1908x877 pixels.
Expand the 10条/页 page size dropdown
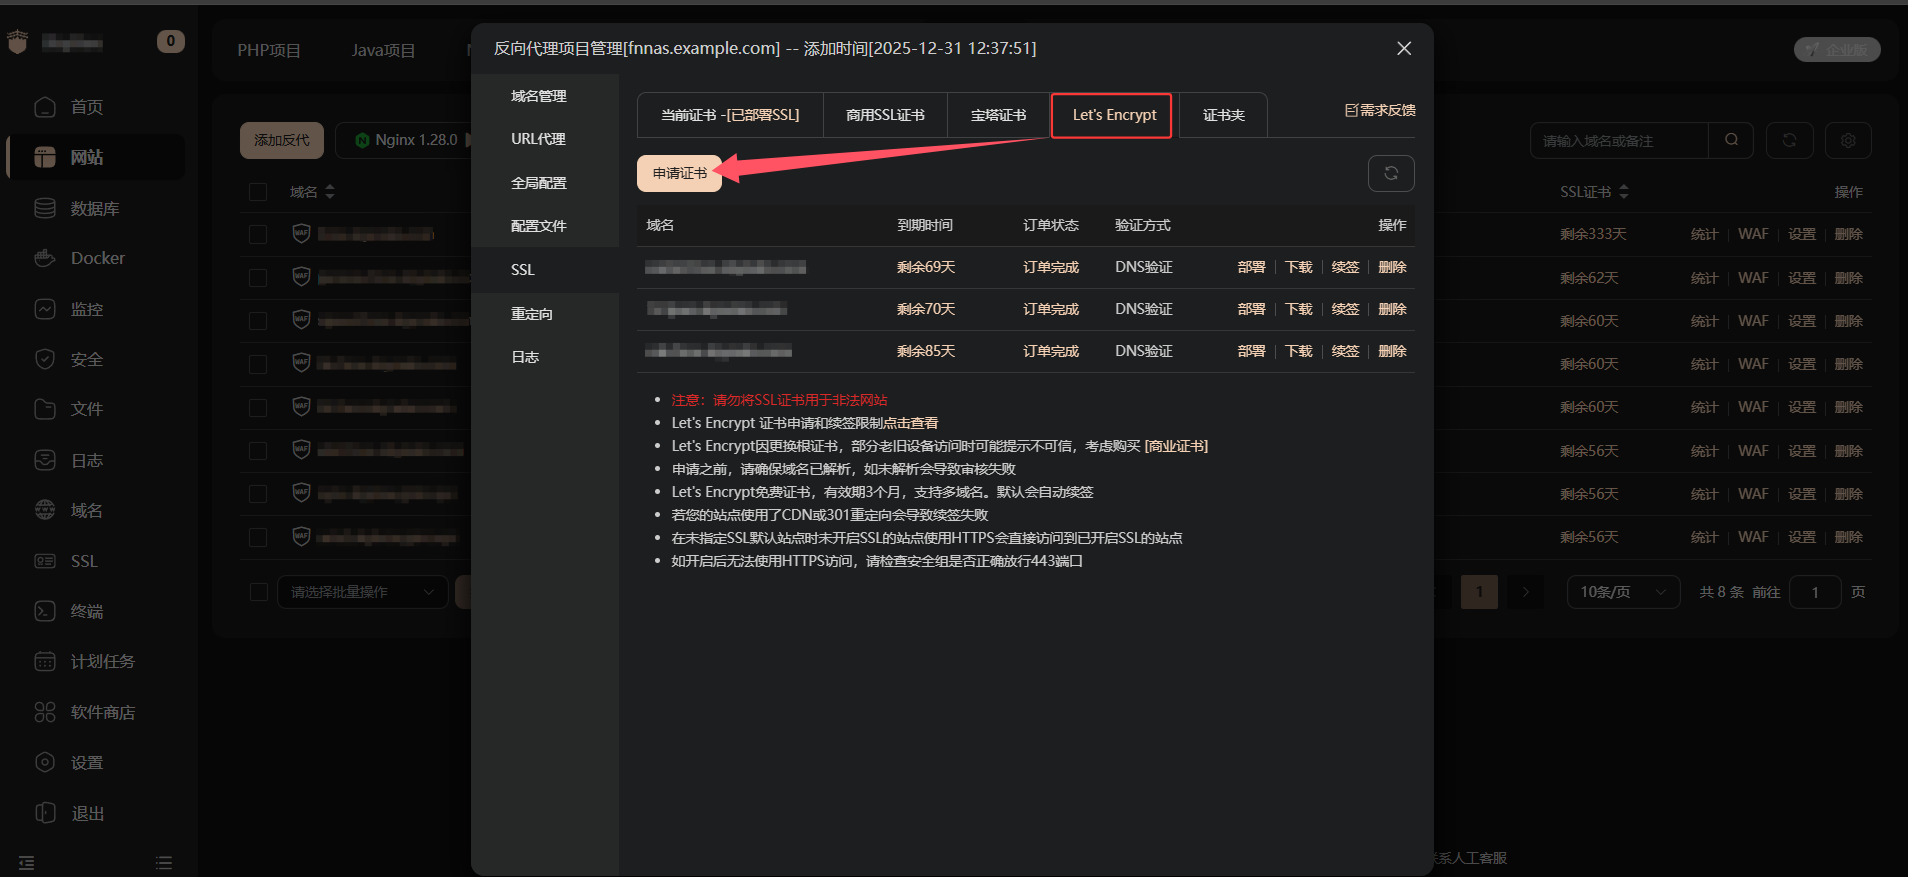(1622, 592)
